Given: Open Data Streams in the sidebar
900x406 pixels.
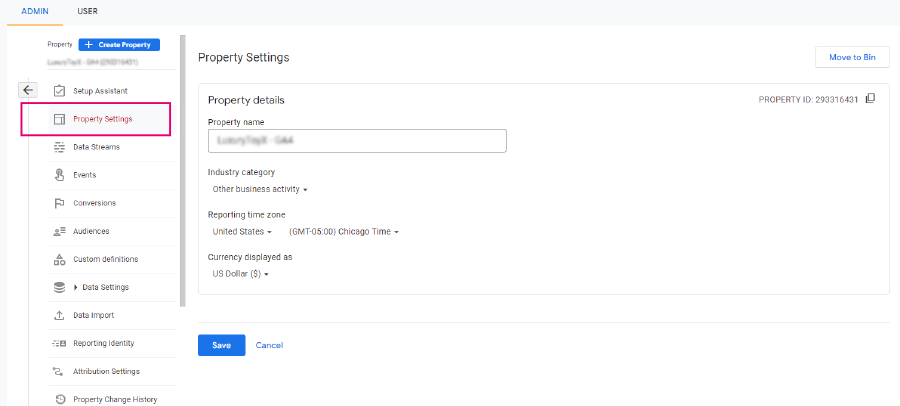Looking at the screenshot, I should click(x=96, y=147).
